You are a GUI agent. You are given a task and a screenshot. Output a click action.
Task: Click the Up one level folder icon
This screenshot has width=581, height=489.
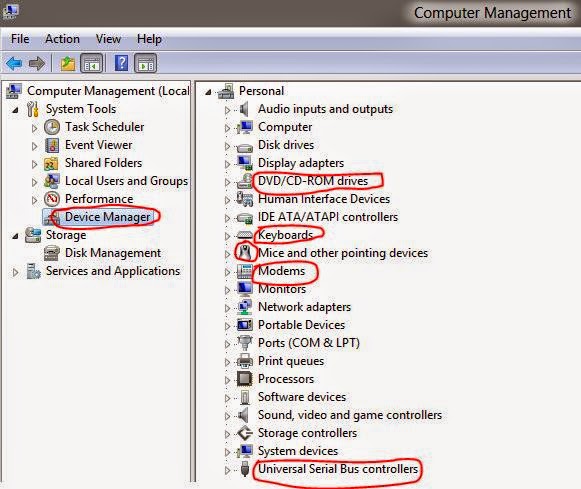68,63
